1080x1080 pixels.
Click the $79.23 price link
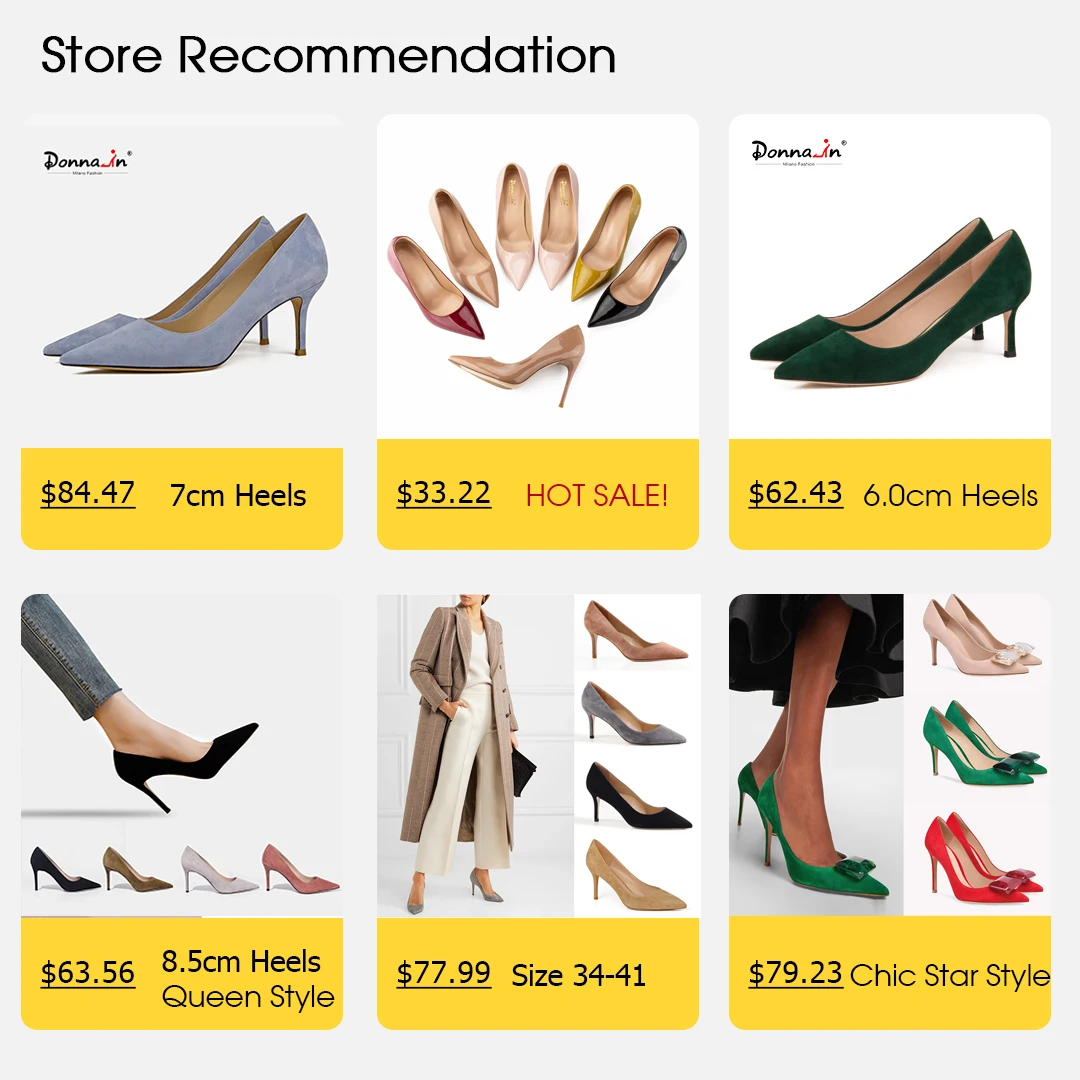(796, 973)
